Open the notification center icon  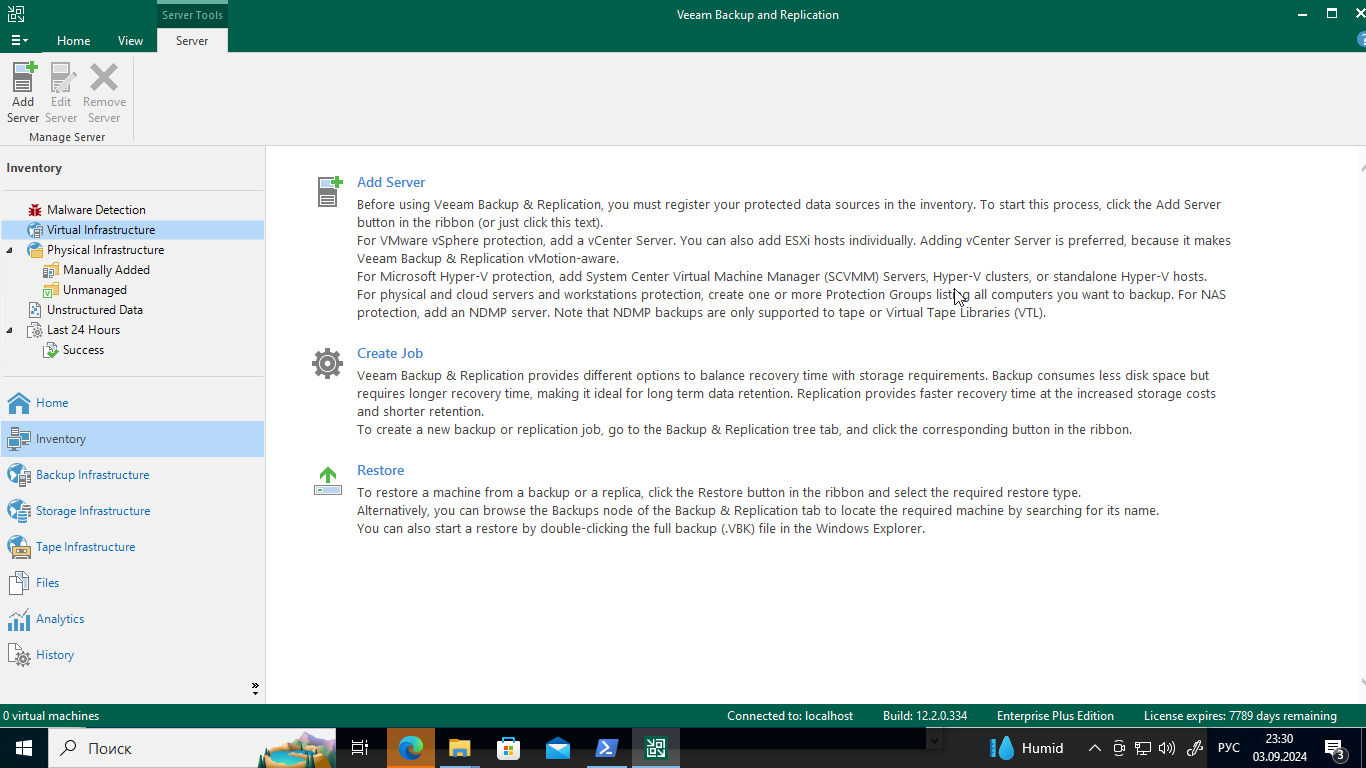click(x=1334, y=748)
